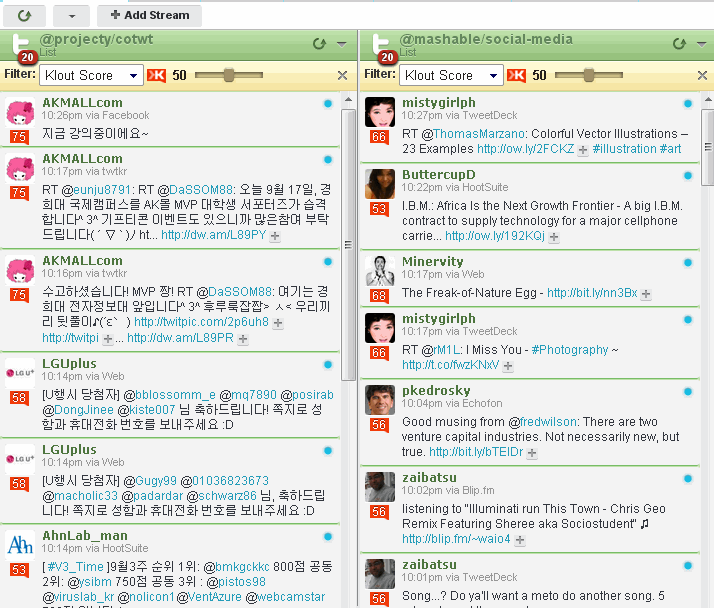Click AKMALLcom avatar on the 10:17pm tweet
The image size is (714, 608).
[x=20, y=168]
